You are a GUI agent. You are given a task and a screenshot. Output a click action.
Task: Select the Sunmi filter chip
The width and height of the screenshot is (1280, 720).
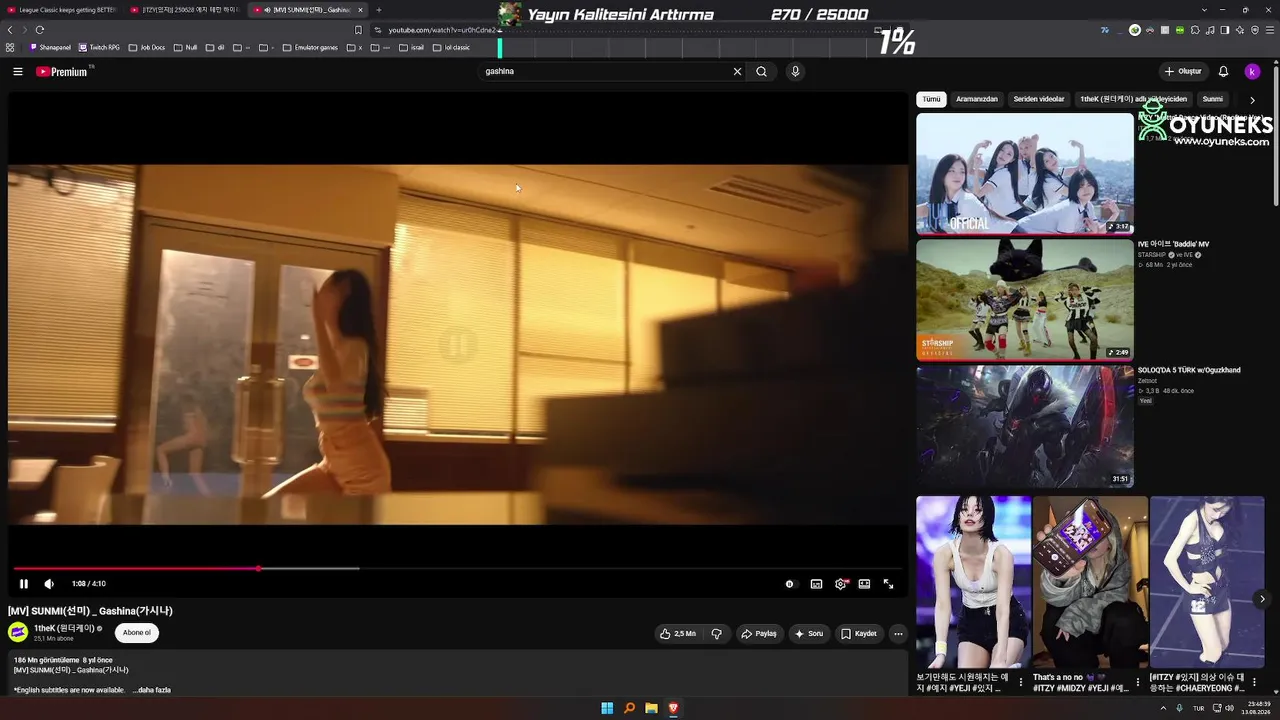[1213, 99]
